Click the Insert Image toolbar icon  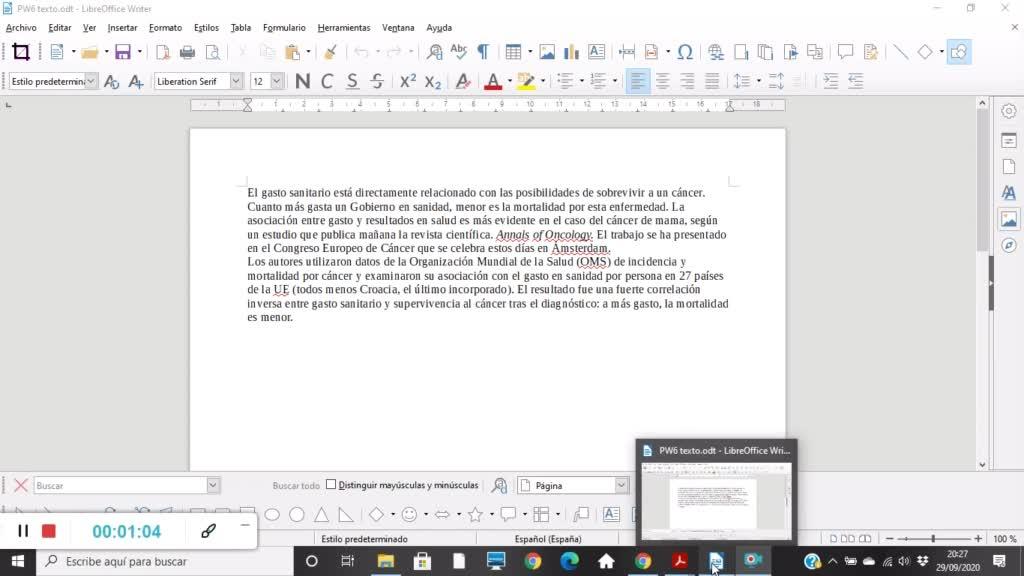pos(547,52)
